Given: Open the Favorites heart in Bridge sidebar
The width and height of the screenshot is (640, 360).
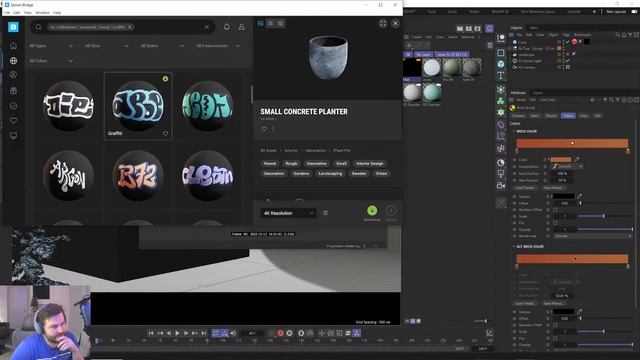Looking at the screenshot, I should pos(13,121).
